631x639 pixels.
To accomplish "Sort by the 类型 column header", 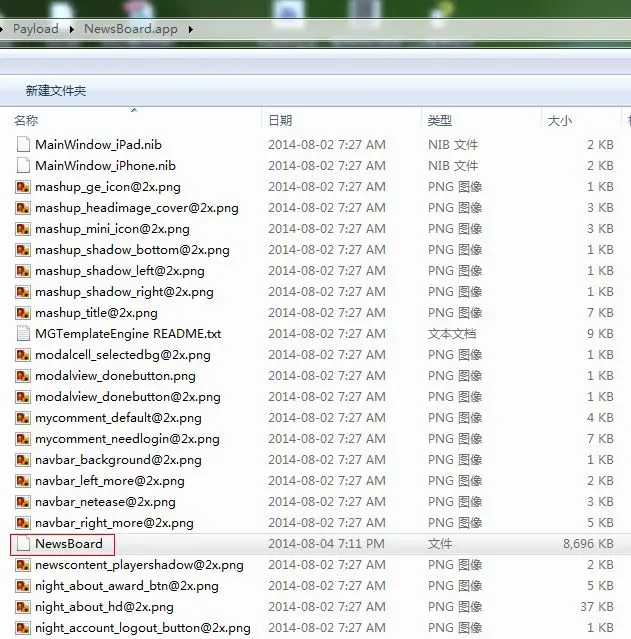I will pos(440,121).
